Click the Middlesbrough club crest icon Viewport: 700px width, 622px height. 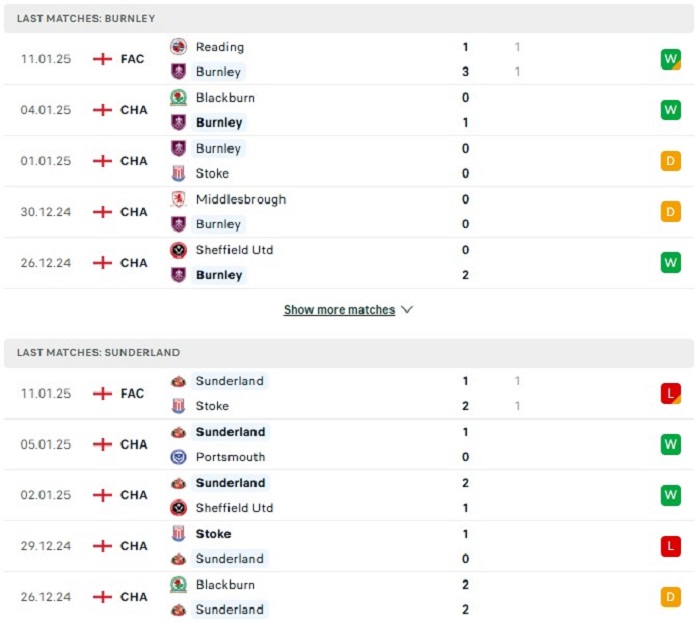pyautogui.click(x=178, y=199)
